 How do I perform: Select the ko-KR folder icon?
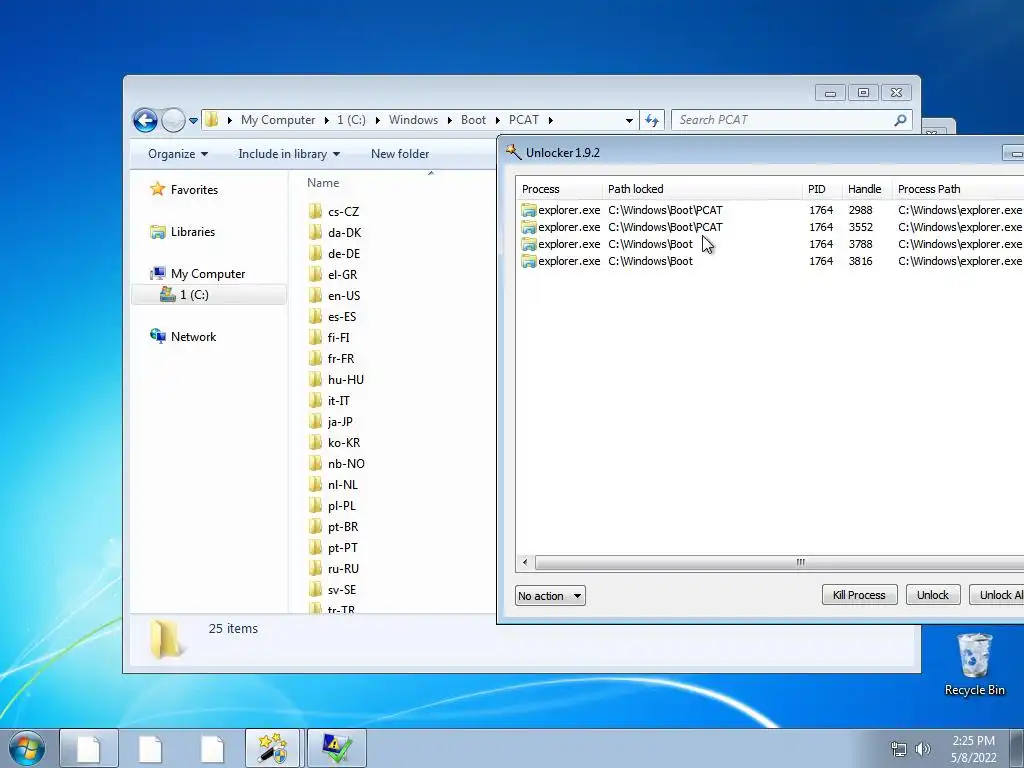click(315, 443)
